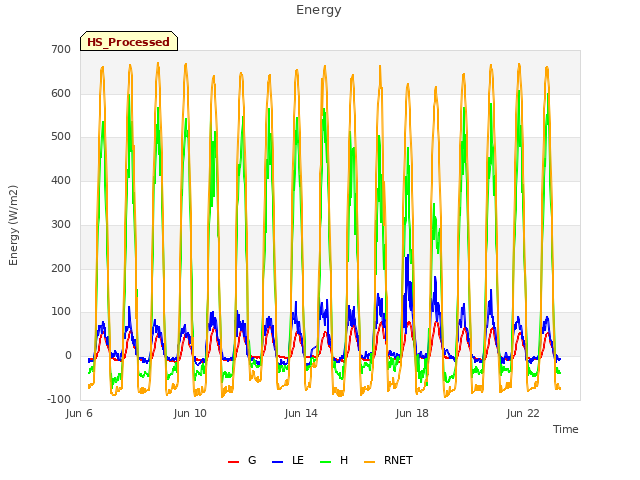
Task: Click the blue LE legend swatch
Action: 278,462
